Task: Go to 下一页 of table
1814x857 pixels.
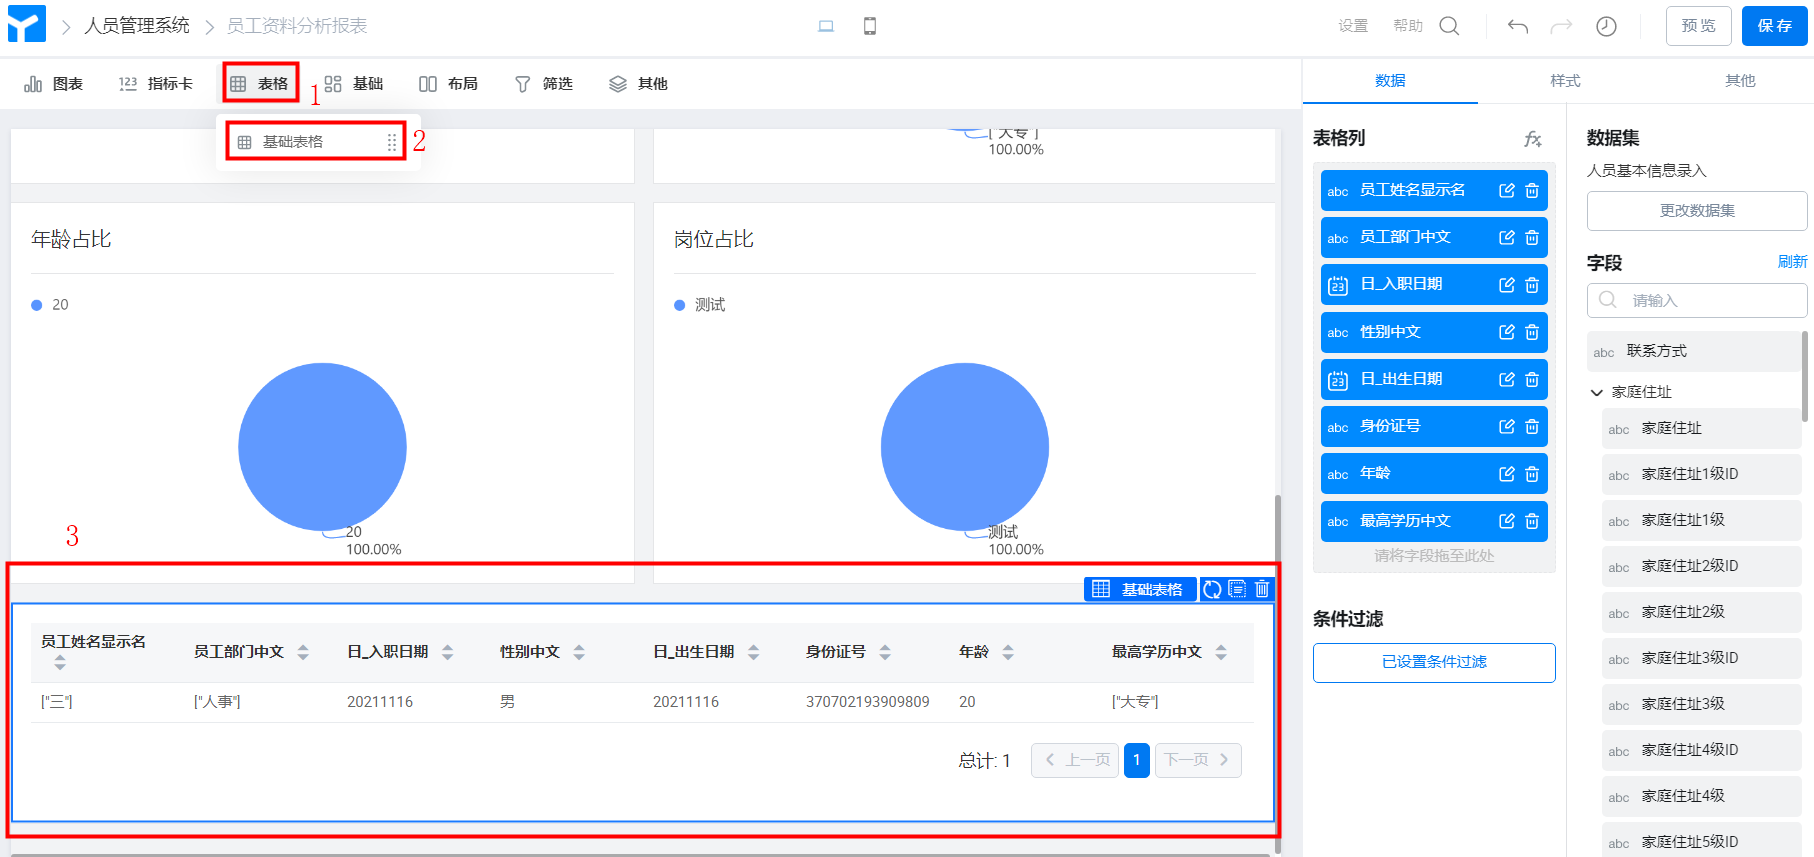Action: [1198, 760]
